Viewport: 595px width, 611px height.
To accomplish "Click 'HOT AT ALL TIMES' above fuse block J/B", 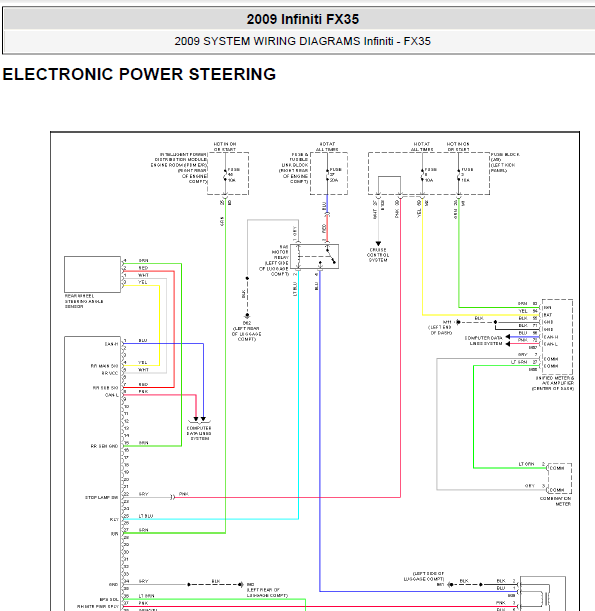I will (x=422, y=147).
